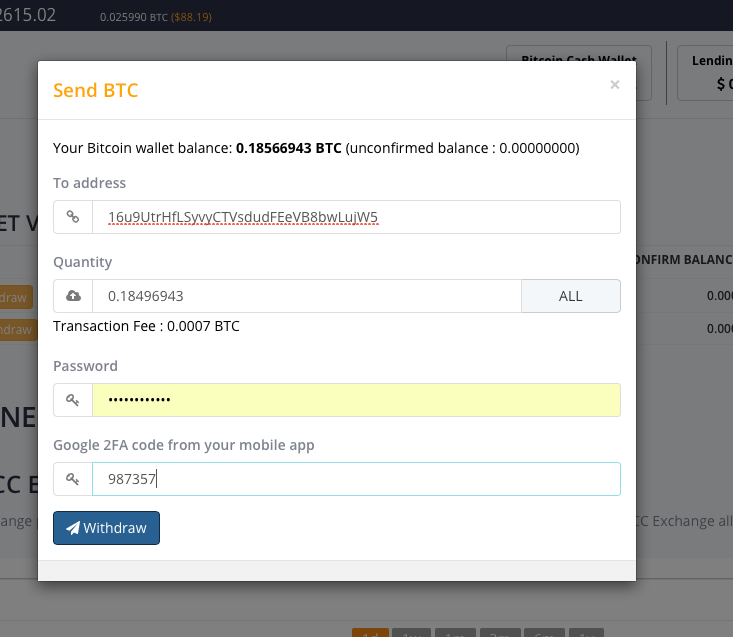Click into the Password field
Screen dimensions: 733x637
pyautogui.click(x=356, y=400)
